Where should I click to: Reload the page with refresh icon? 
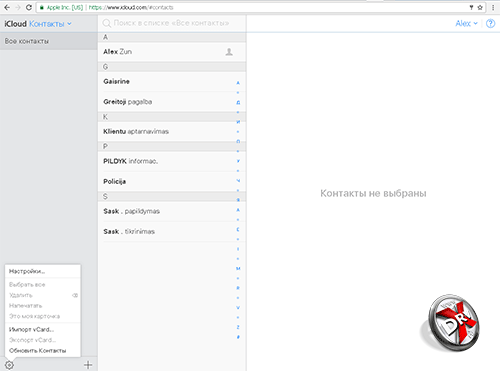coord(29,7)
